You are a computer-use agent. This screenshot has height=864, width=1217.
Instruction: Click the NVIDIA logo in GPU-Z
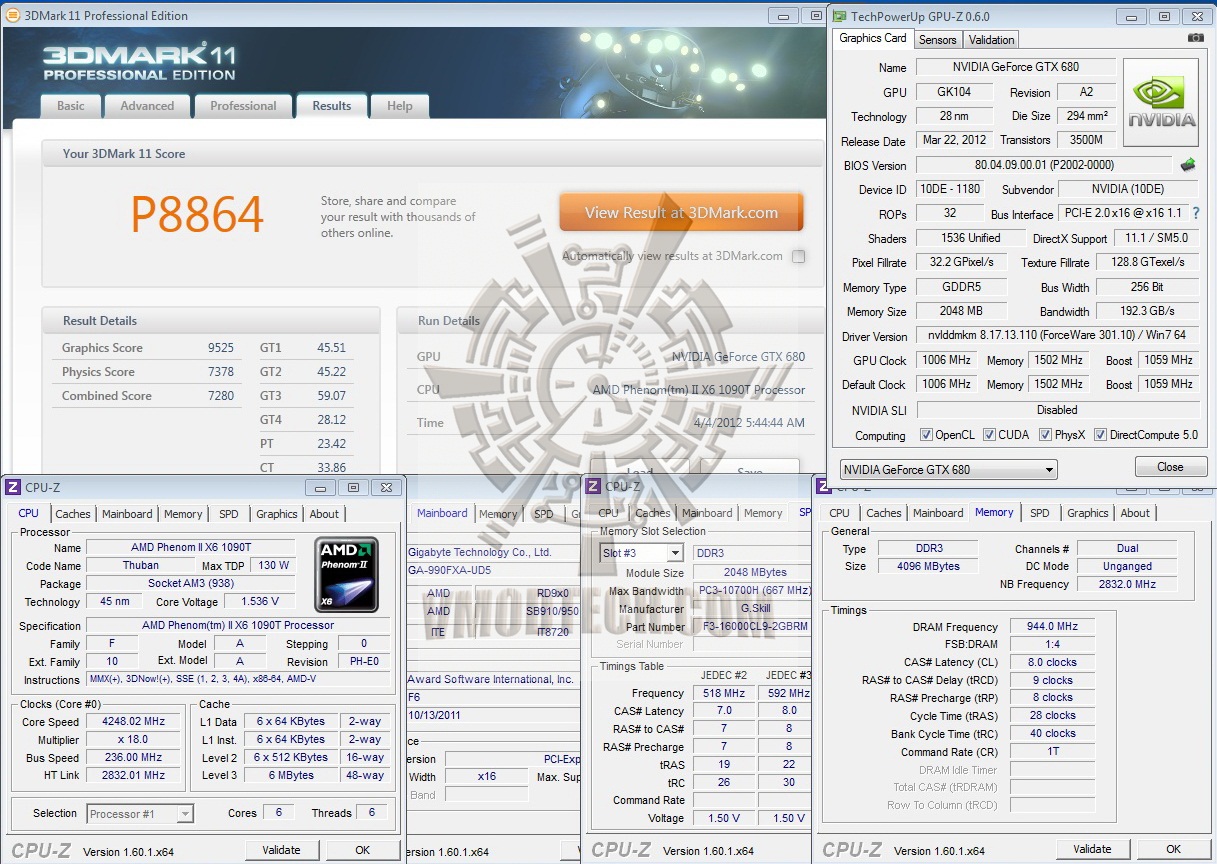1161,103
